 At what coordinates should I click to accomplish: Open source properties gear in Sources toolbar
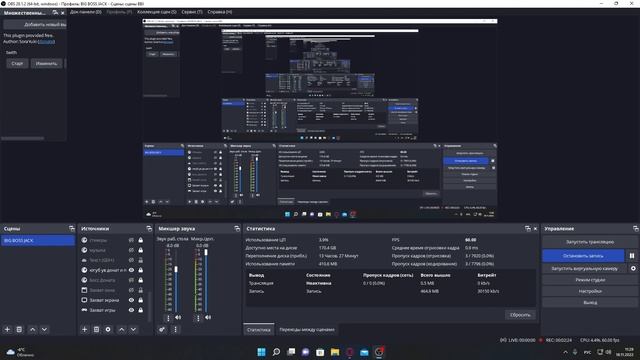coord(108,329)
